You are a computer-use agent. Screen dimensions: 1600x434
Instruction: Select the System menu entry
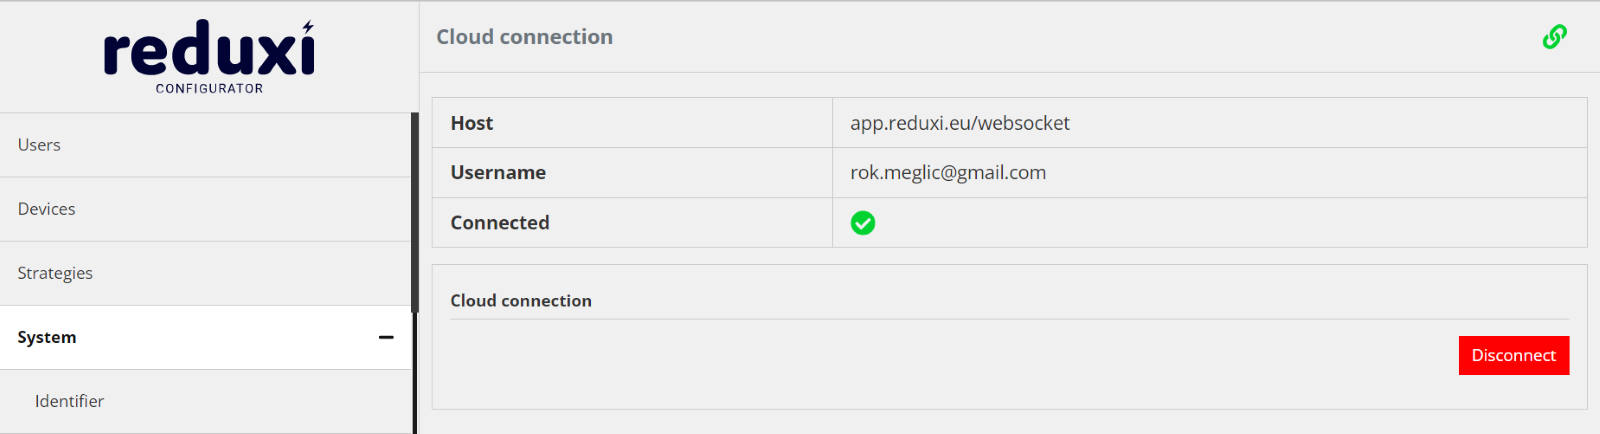(206, 337)
